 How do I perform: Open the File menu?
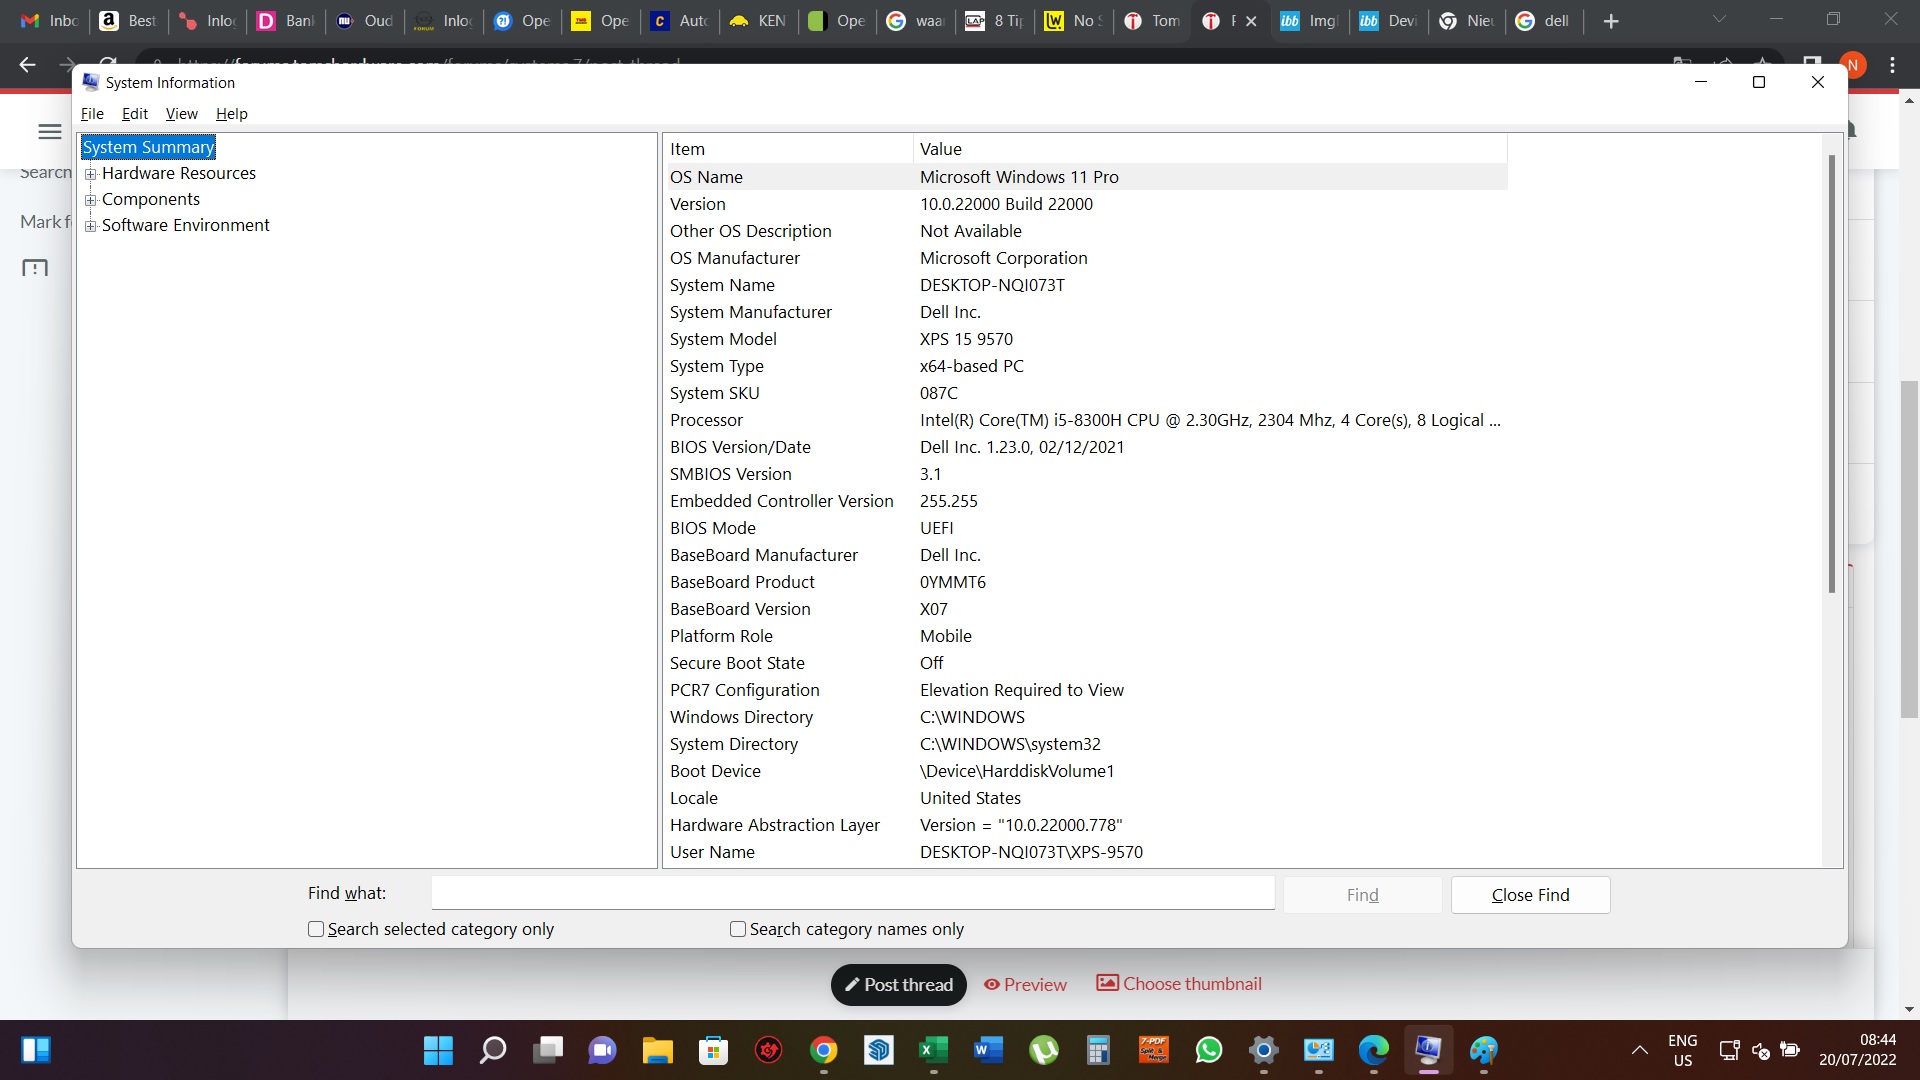[x=92, y=114]
